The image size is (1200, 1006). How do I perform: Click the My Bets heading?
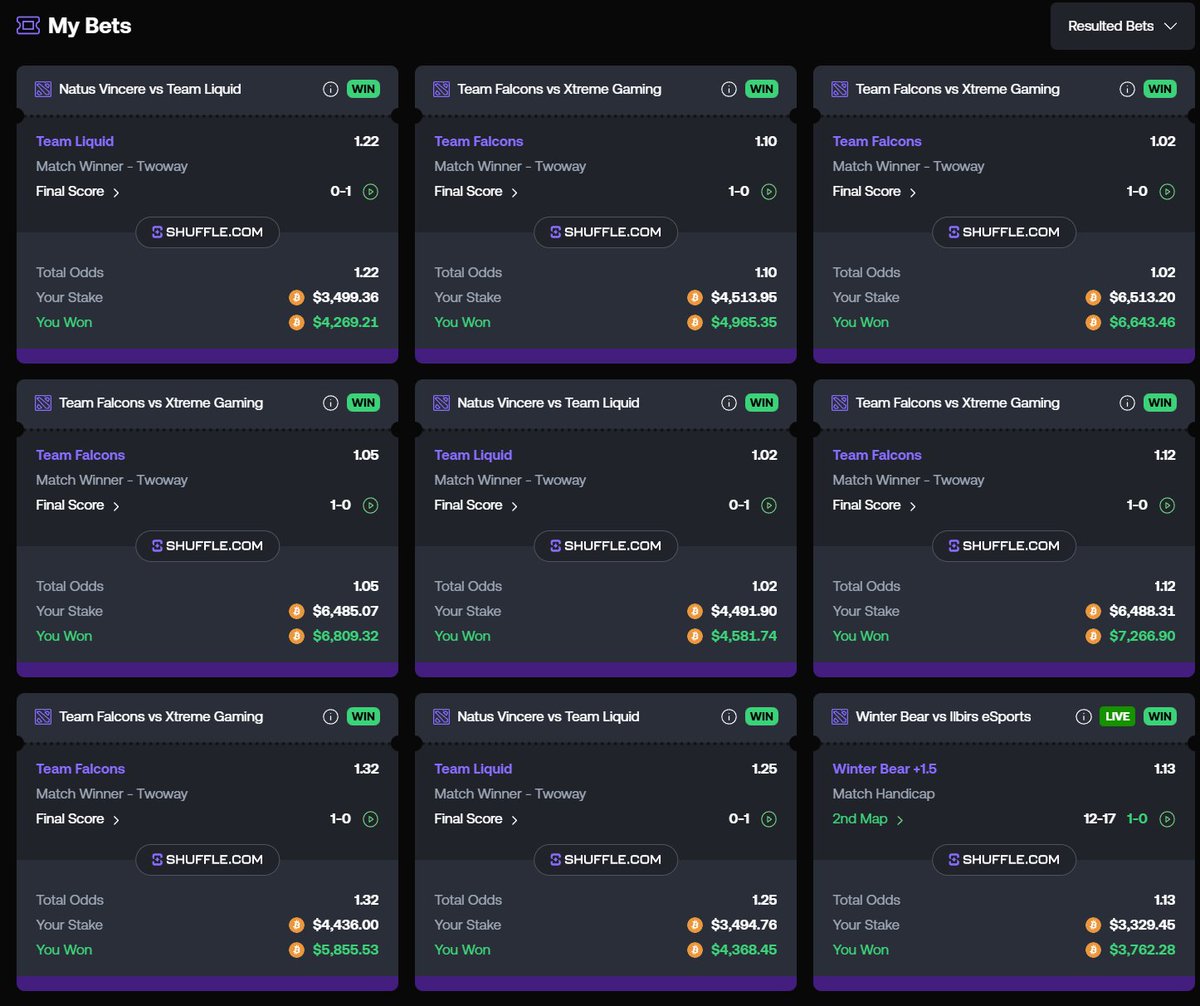coord(89,26)
